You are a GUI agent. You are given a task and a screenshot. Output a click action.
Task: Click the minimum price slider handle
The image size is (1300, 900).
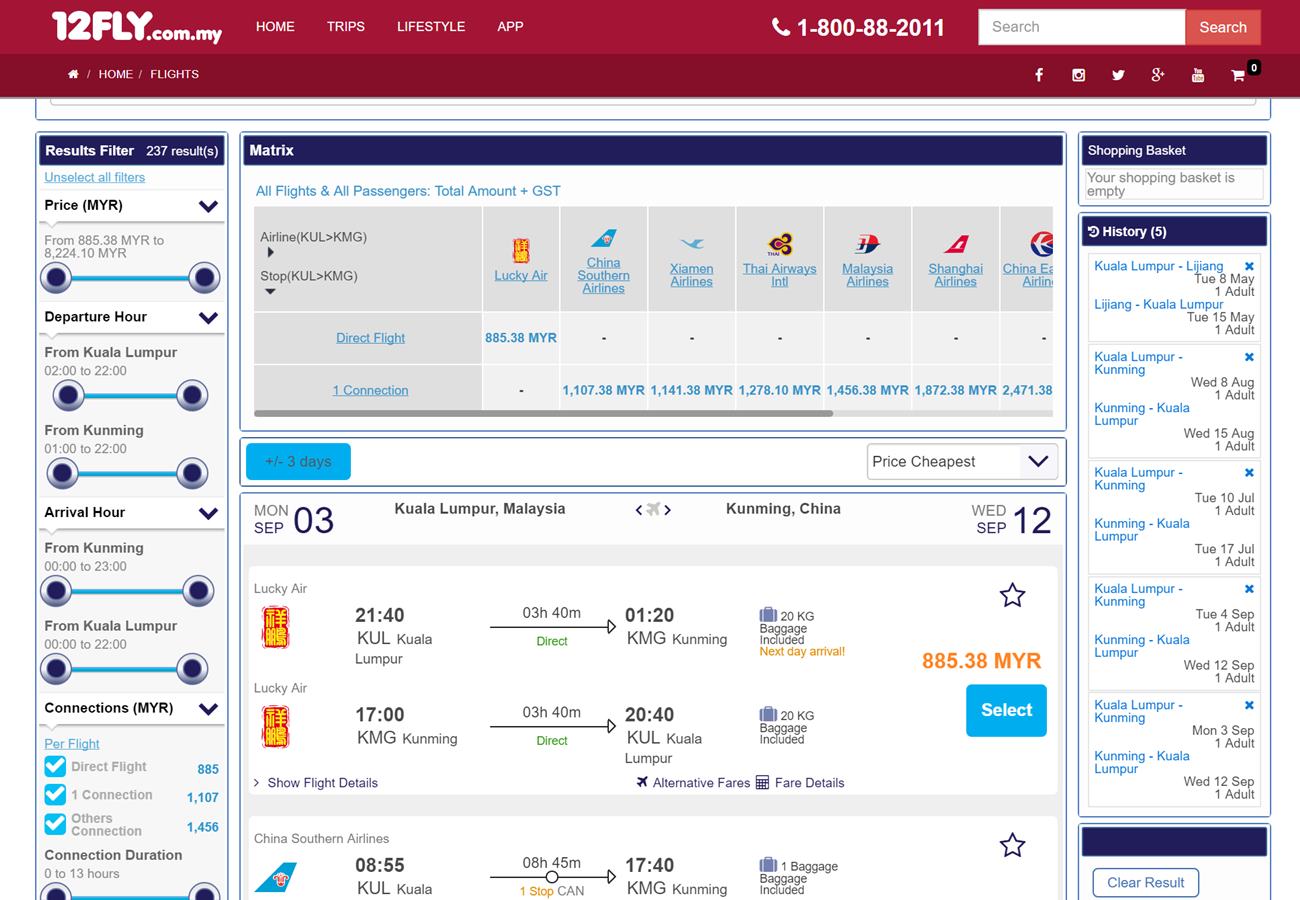pos(56,278)
